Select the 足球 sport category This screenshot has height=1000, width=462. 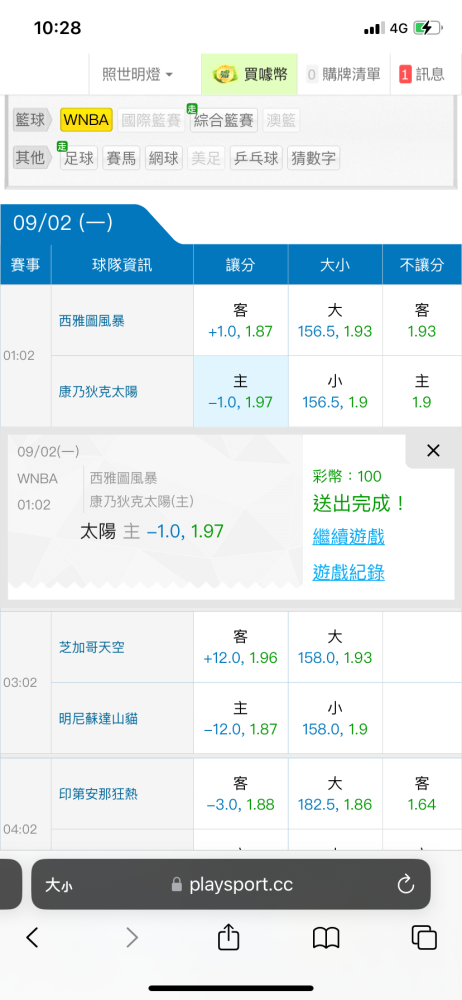coord(78,158)
